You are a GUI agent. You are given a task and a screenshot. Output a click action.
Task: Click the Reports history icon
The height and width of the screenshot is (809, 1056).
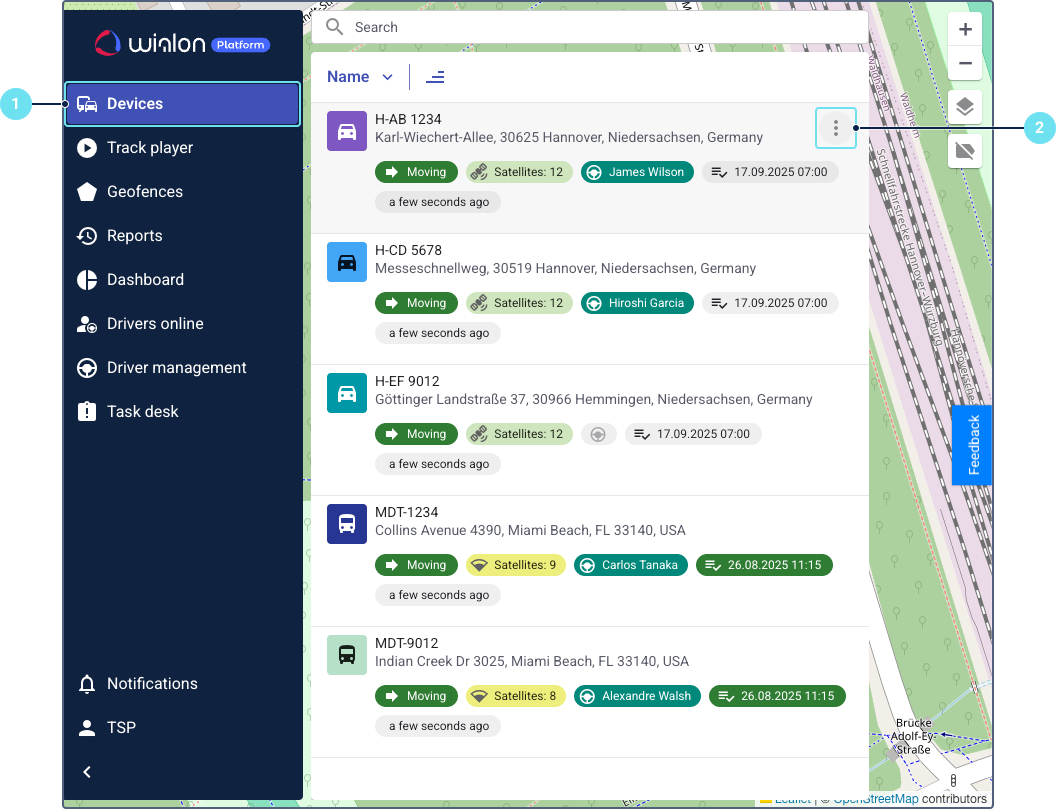87,236
